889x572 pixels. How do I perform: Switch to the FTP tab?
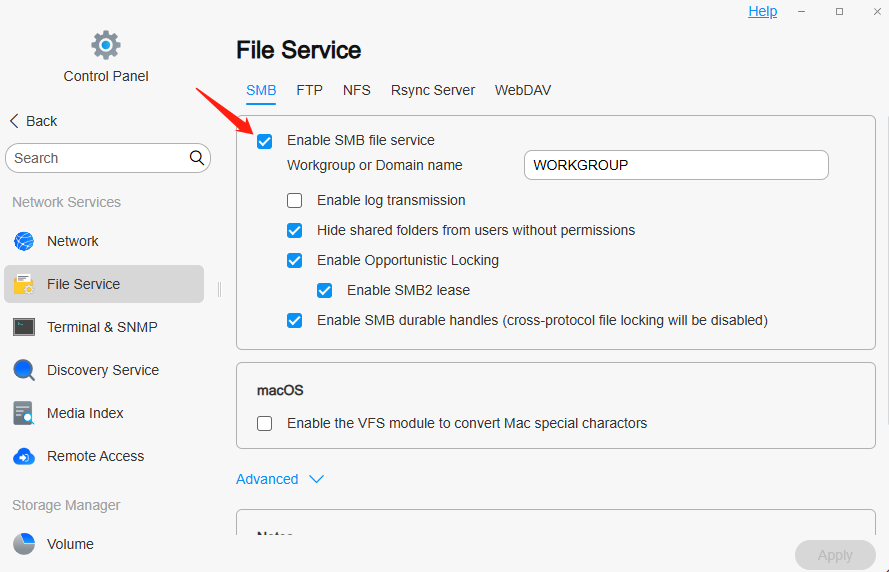pos(309,90)
